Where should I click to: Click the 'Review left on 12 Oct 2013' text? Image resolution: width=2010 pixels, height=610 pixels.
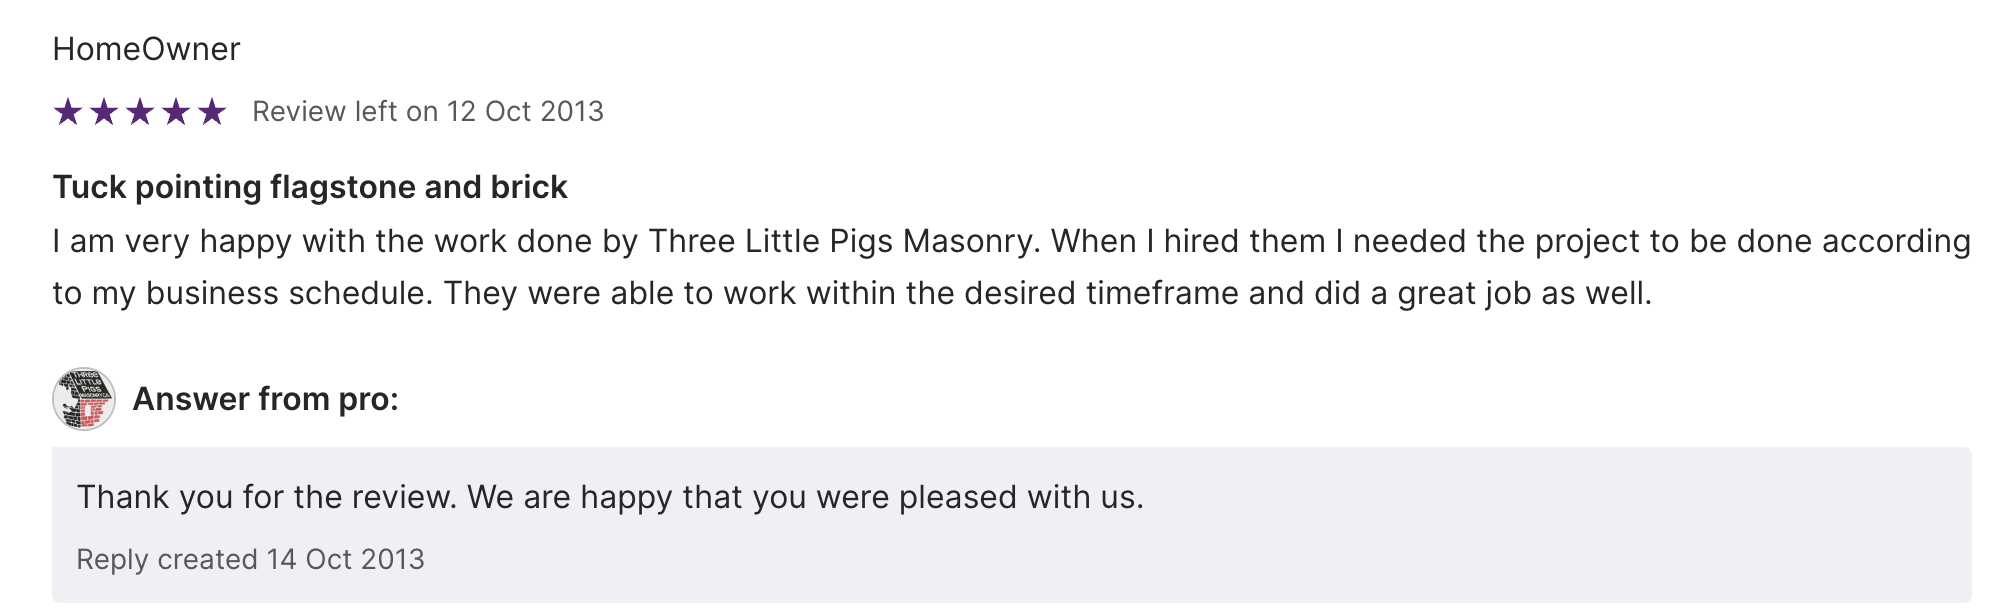pos(427,112)
